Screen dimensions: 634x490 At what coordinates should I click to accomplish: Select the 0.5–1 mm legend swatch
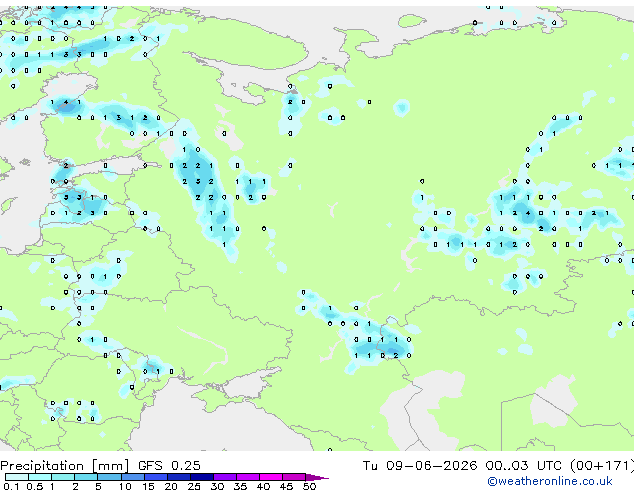[40, 477]
